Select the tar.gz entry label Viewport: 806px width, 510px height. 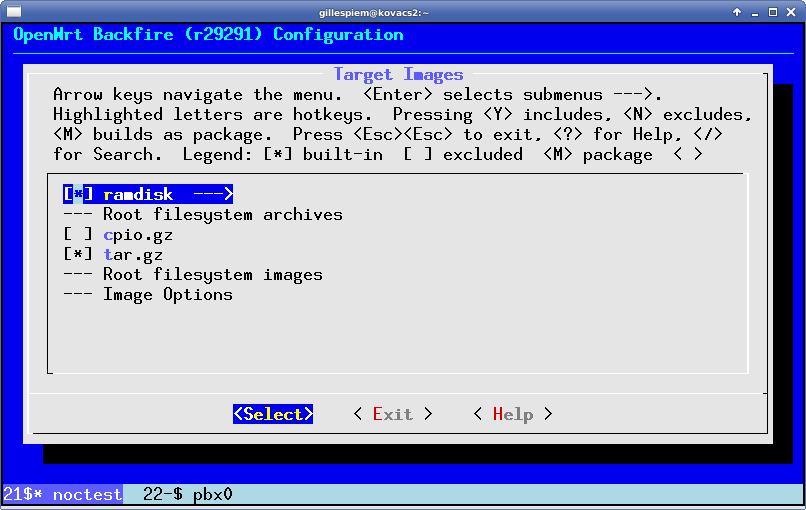pyautogui.click(x=133, y=254)
